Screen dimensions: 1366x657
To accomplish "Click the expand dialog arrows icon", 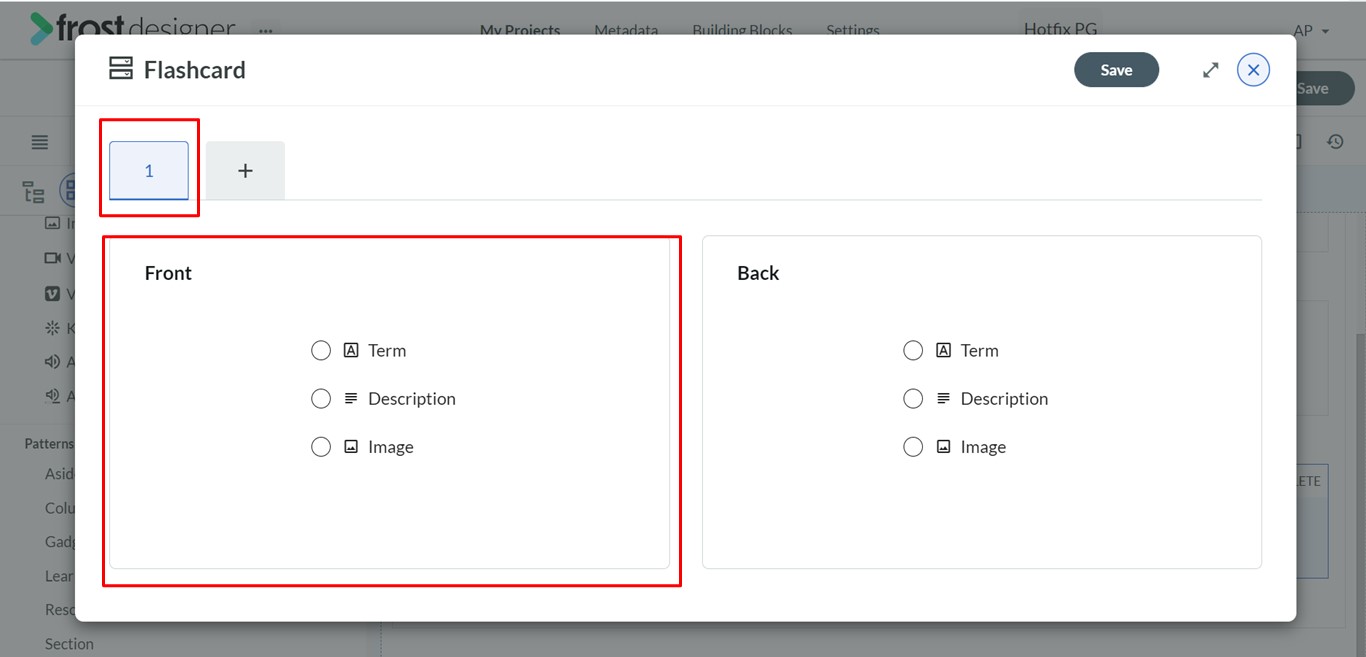I will [1210, 70].
